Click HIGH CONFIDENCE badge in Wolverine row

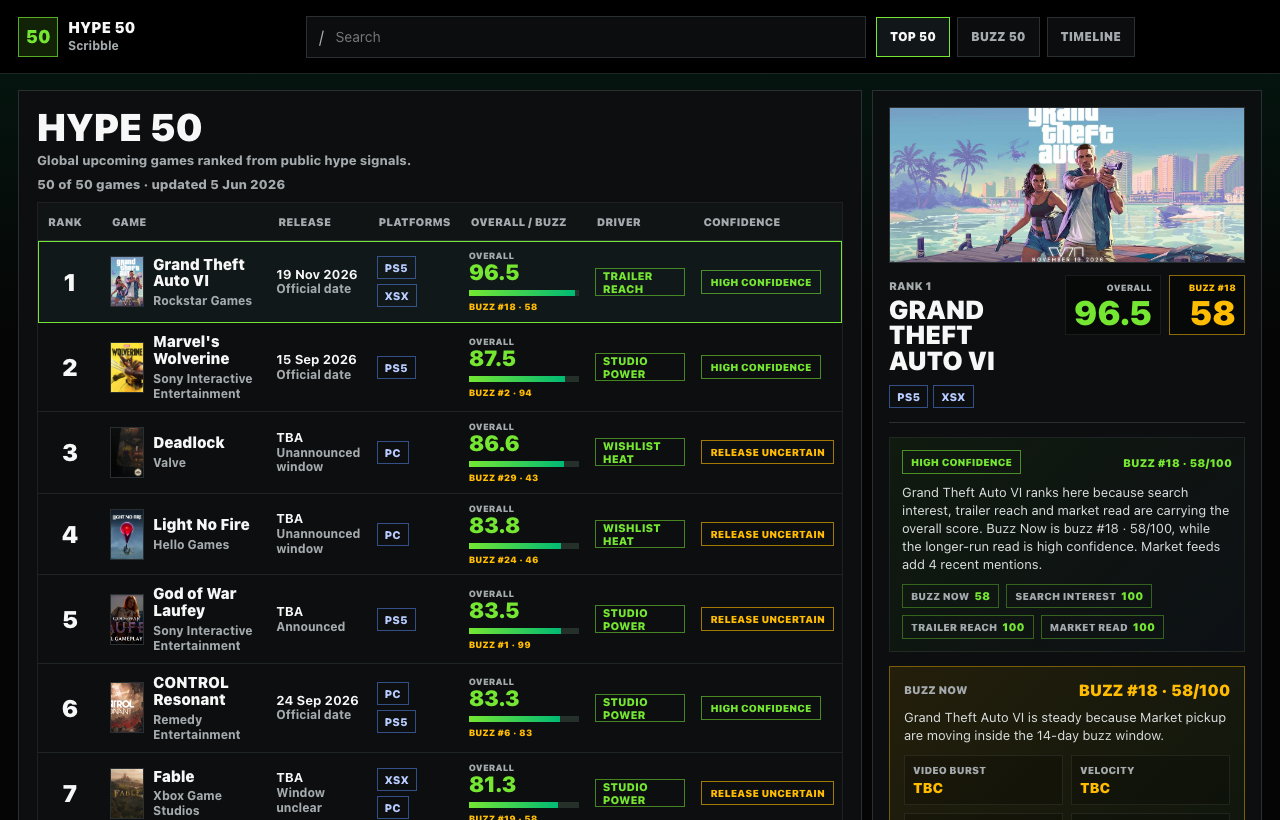point(761,367)
